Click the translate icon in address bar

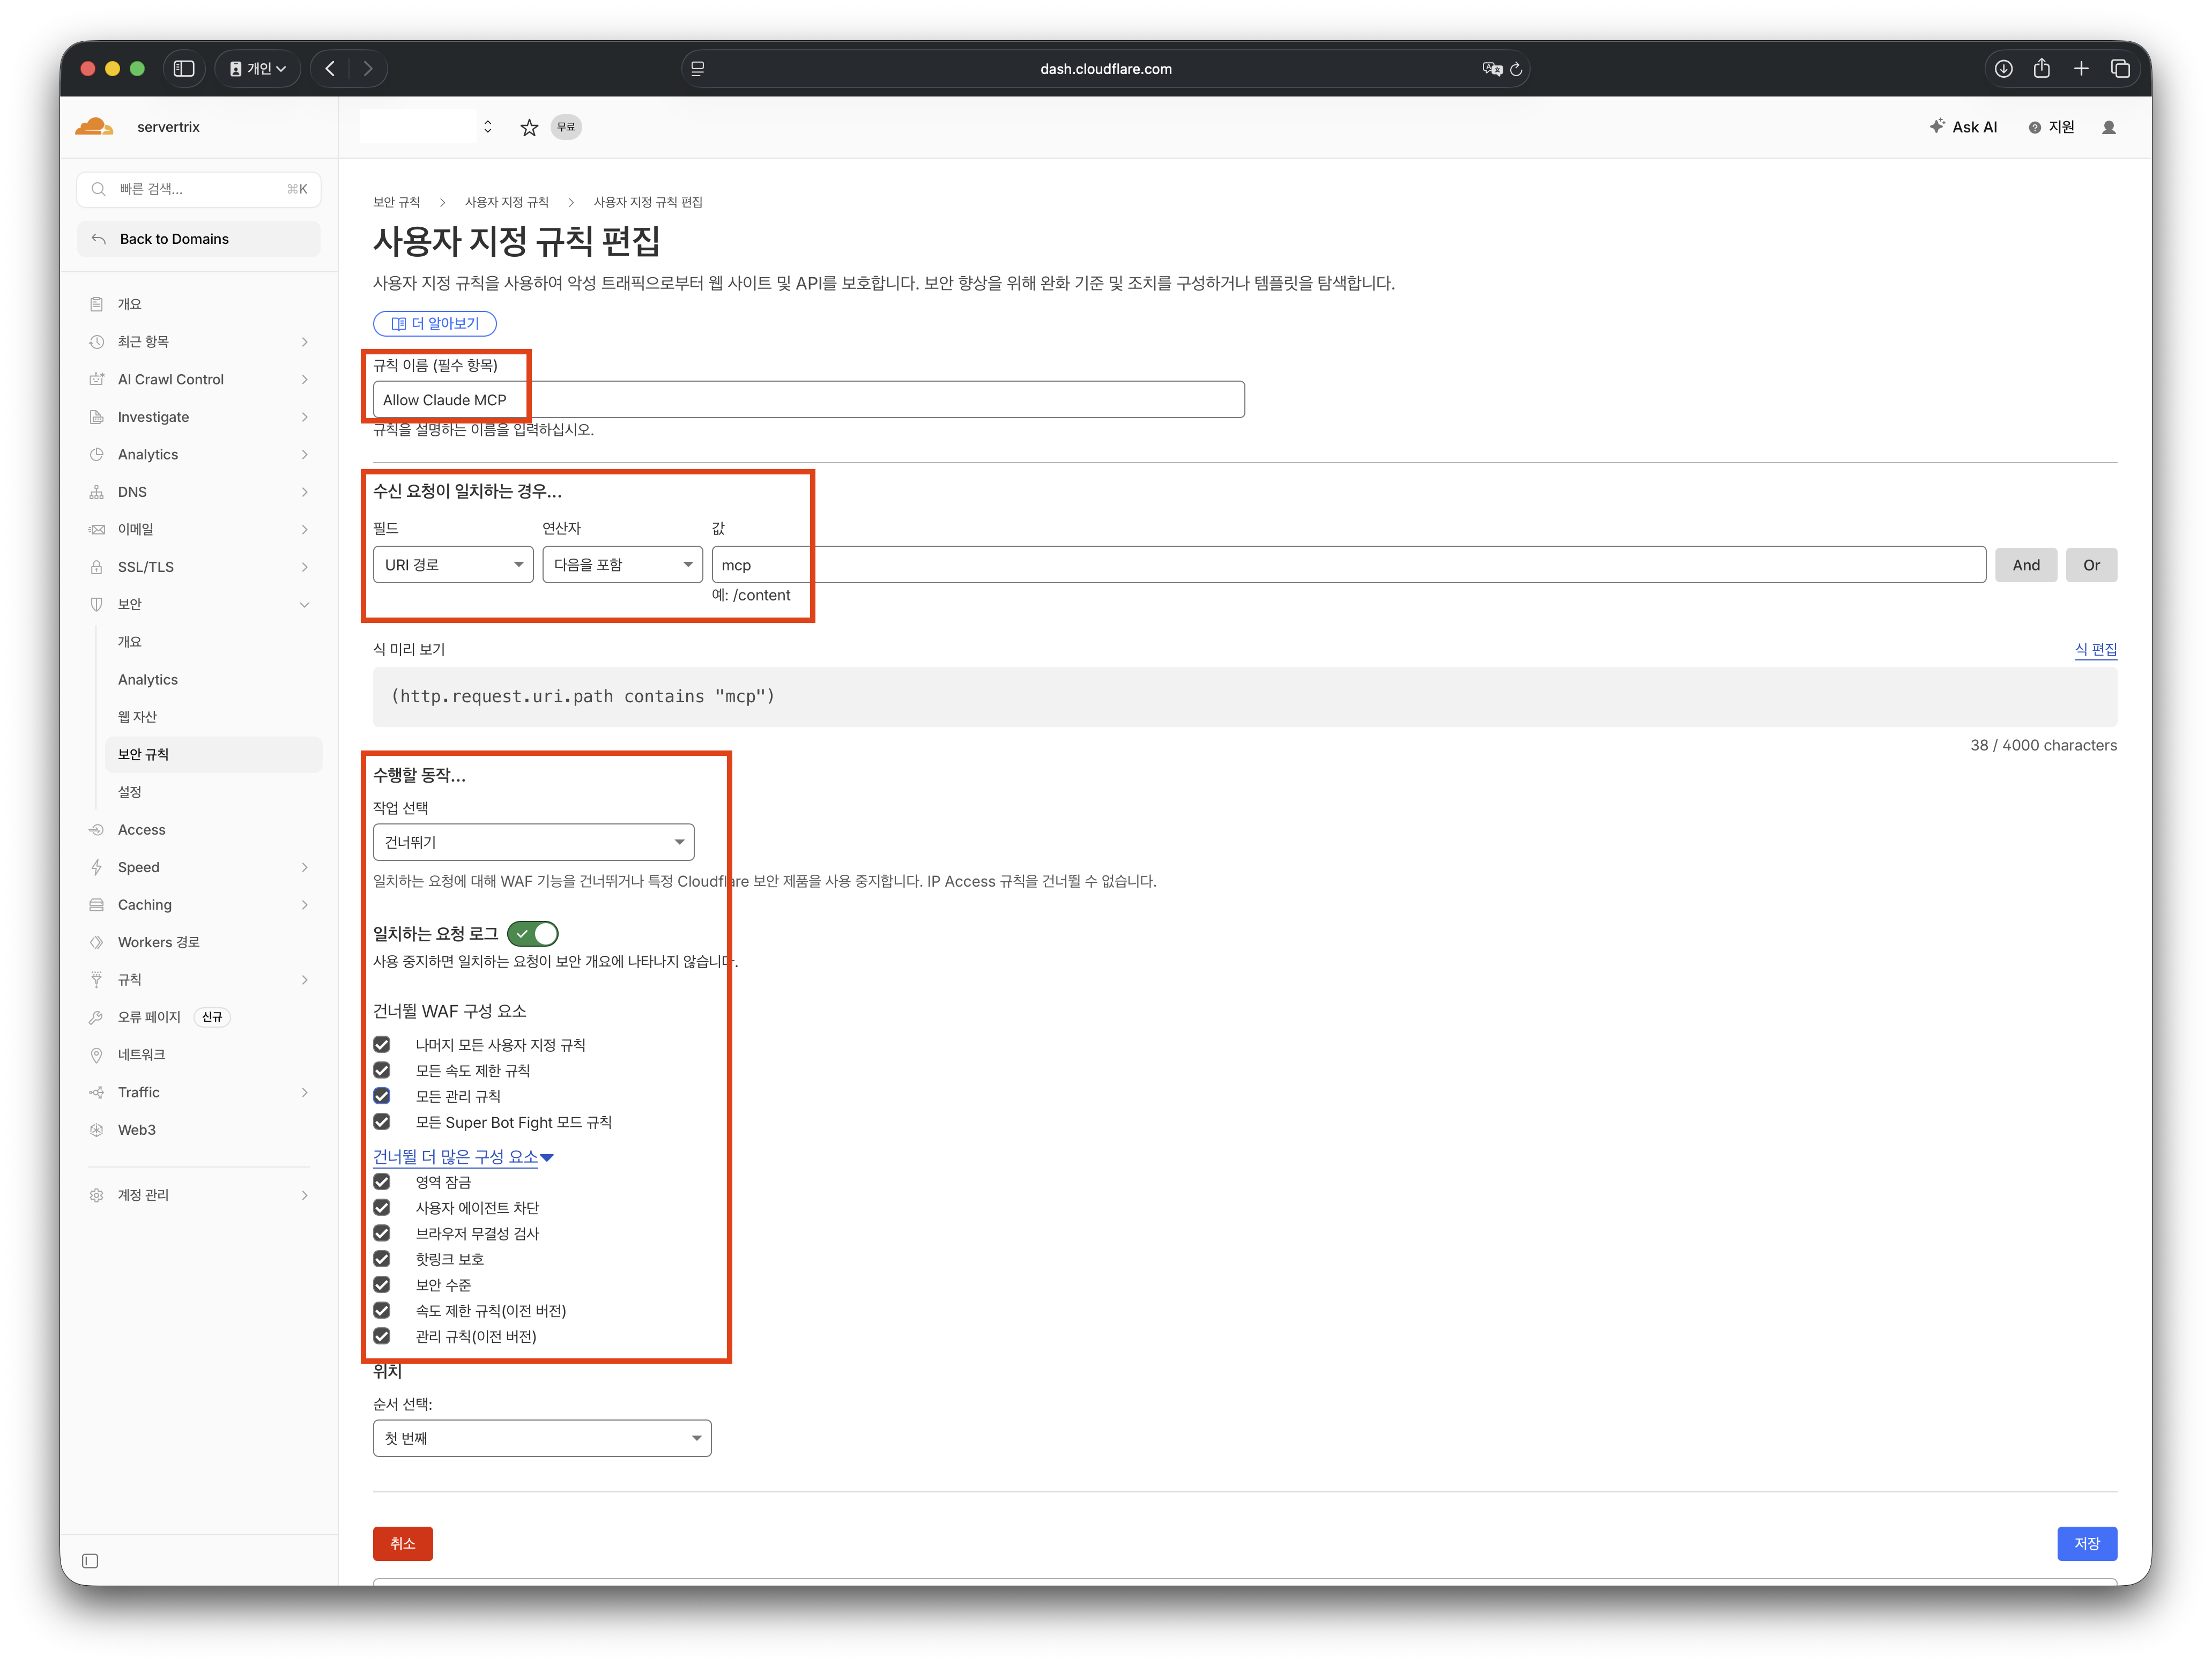[x=1492, y=69]
